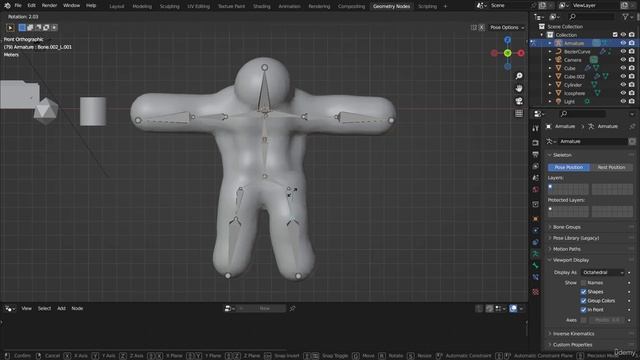Open the Bone Constraints tab icon
640x360 pixels.
tap(536, 277)
